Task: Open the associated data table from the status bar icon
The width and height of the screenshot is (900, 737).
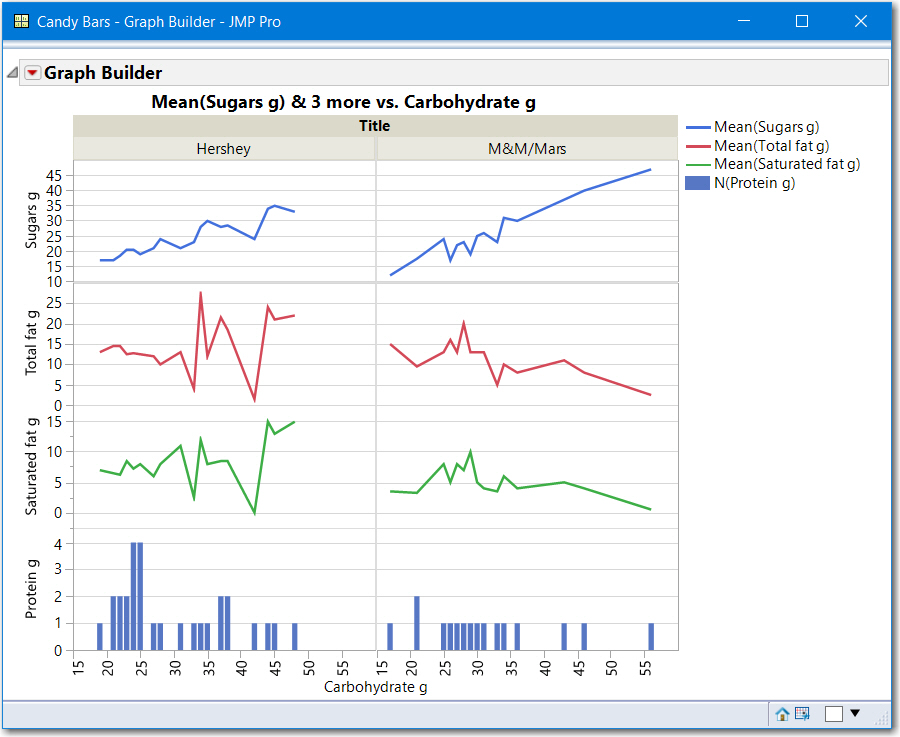Action: [x=803, y=714]
